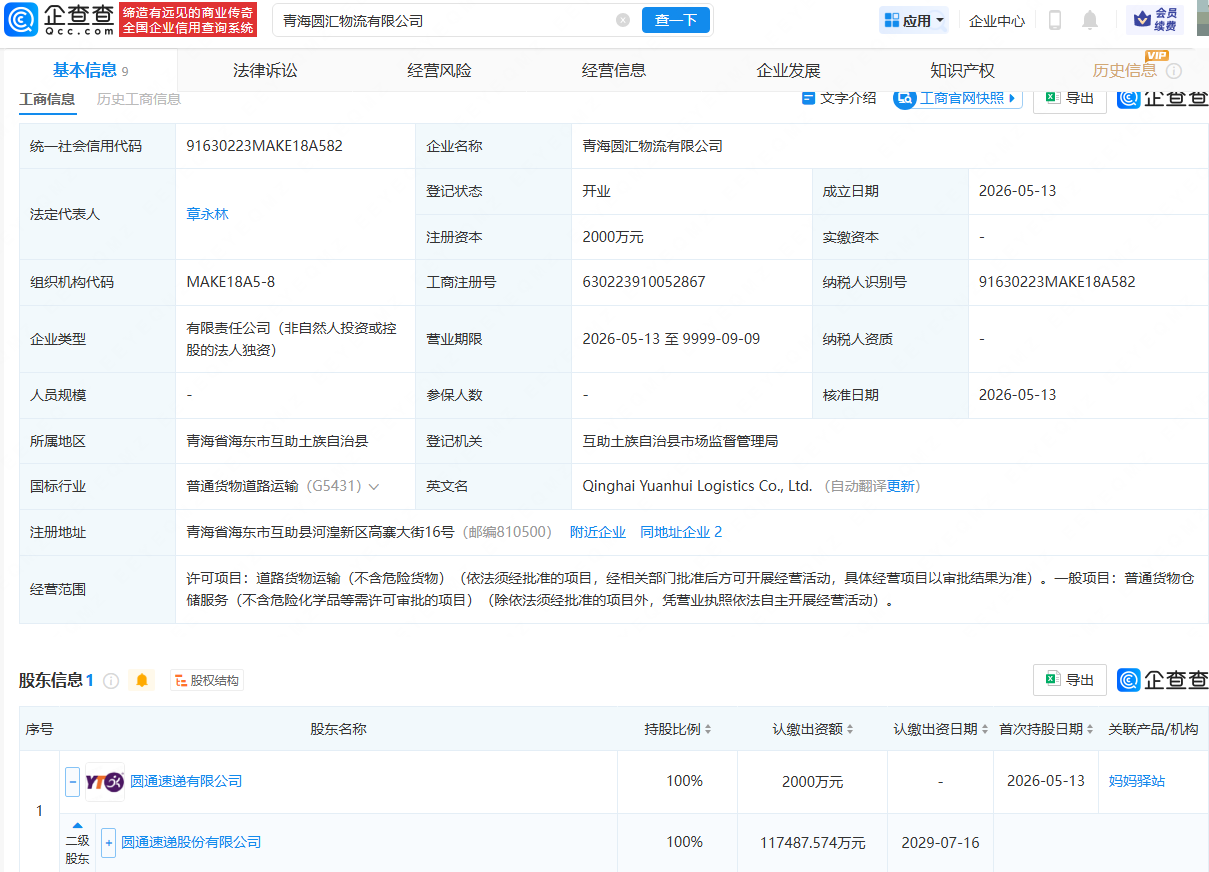Switch to 经营信息 tab
Image resolution: width=1209 pixels, height=872 pixels.
coord(614,71)
